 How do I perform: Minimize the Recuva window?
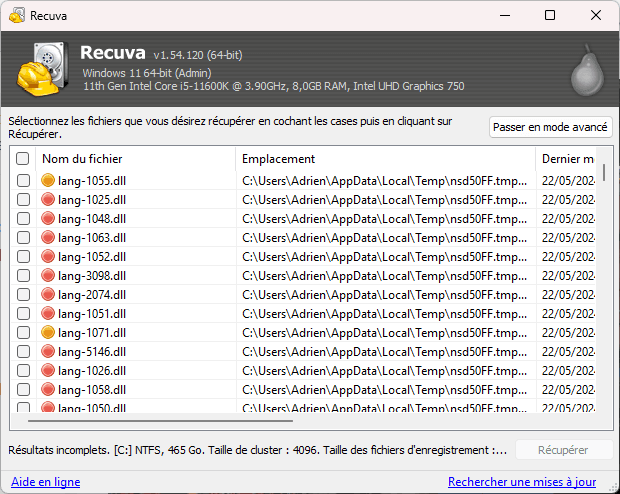tap(505, 15)
